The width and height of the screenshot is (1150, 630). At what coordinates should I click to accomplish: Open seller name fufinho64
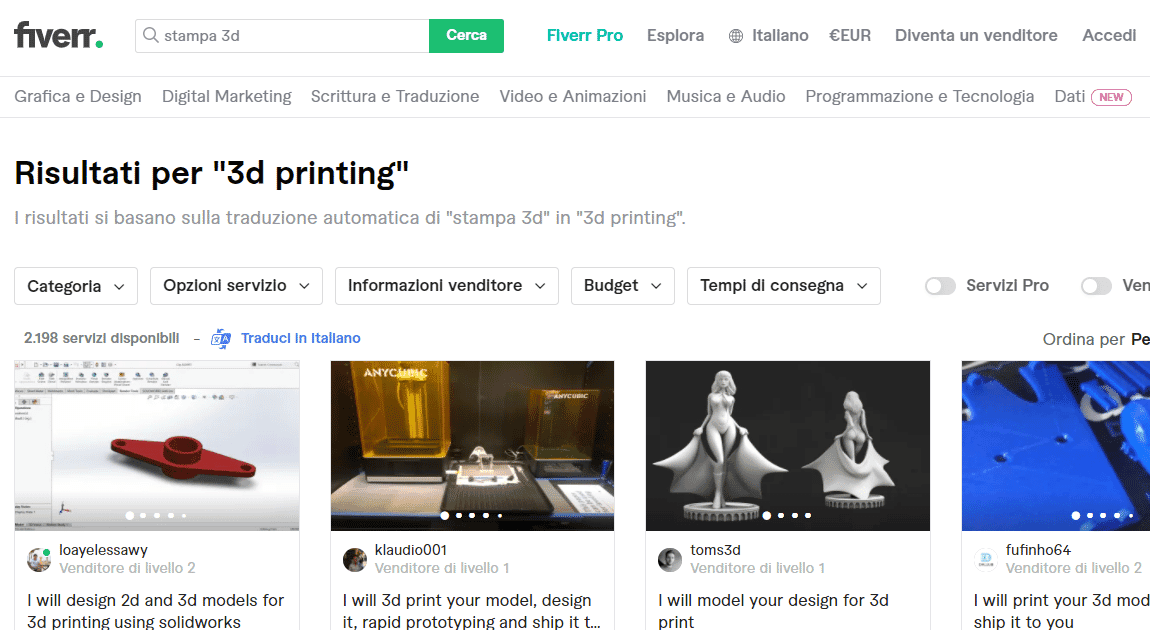[1038, 550]
